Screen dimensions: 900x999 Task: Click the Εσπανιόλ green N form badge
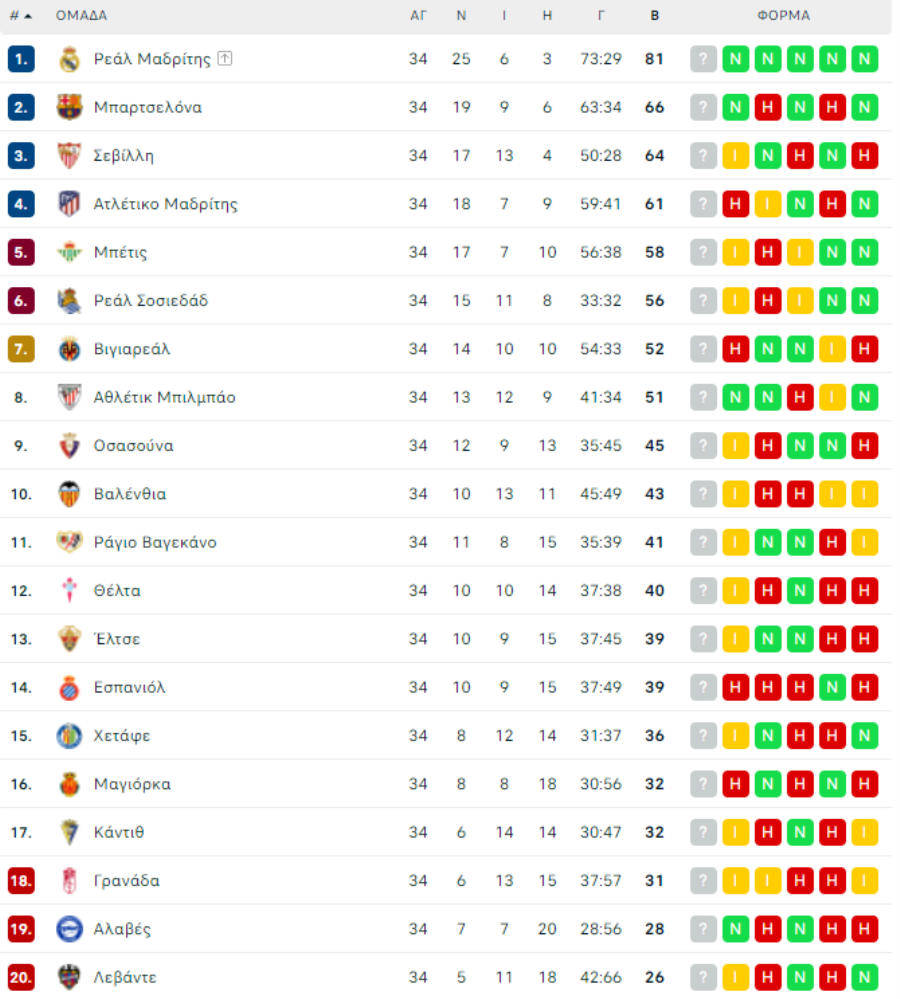tap(832, 687)
